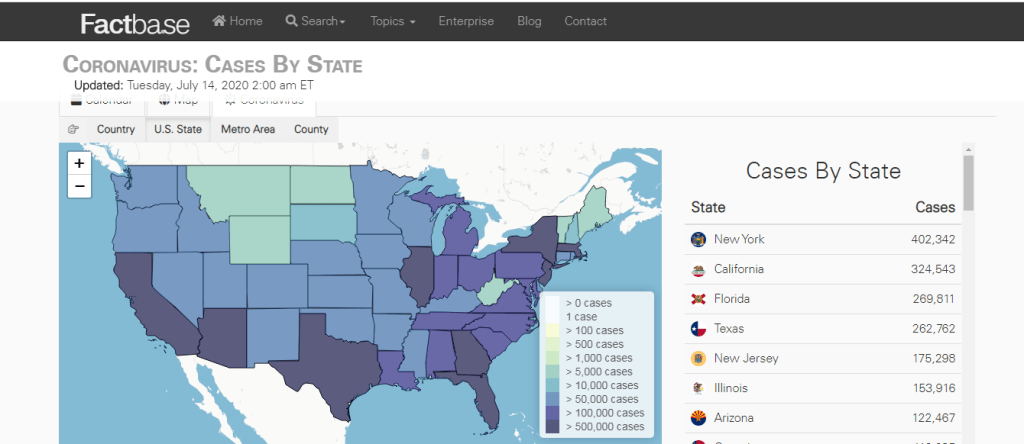Click the Florida flag icon

coord(698,299)
